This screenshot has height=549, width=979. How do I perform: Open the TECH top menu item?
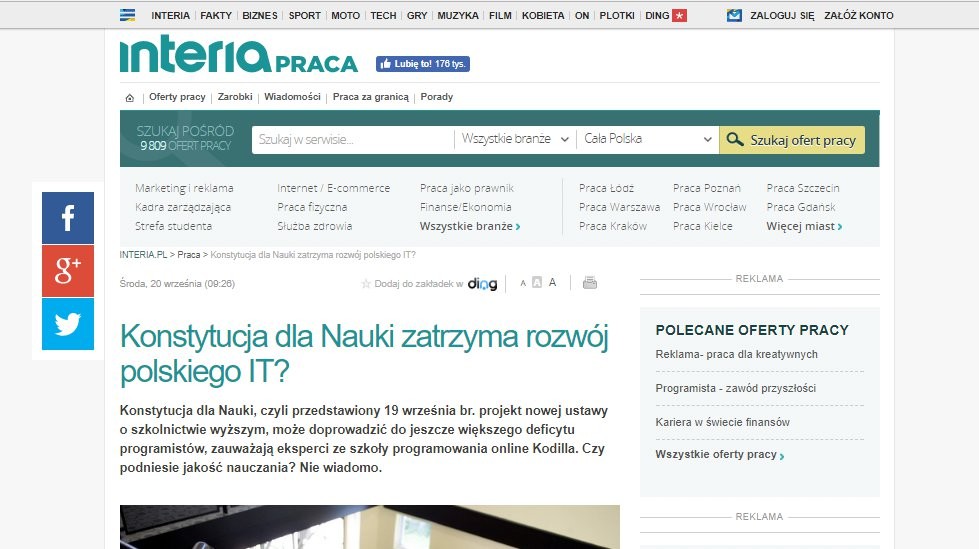(383, 16)
